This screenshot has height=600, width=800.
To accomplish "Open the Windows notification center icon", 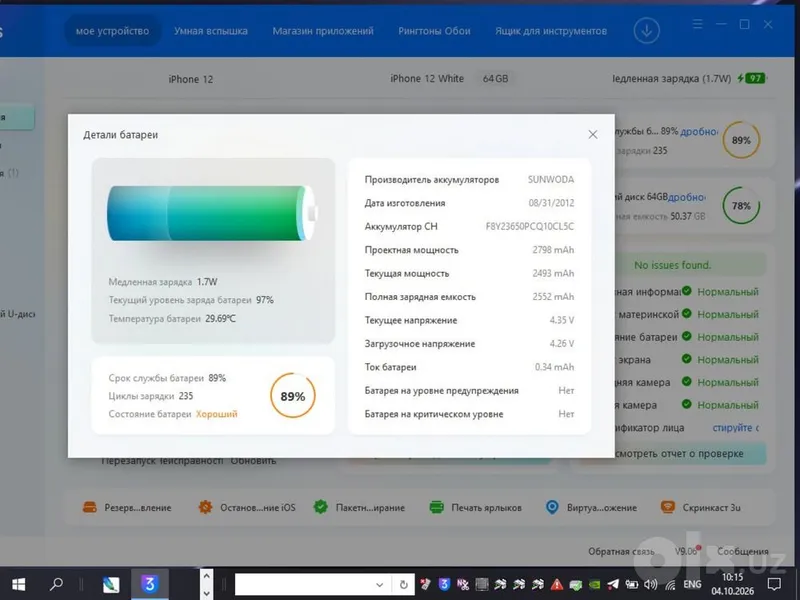I will click(x=774, y=584).
